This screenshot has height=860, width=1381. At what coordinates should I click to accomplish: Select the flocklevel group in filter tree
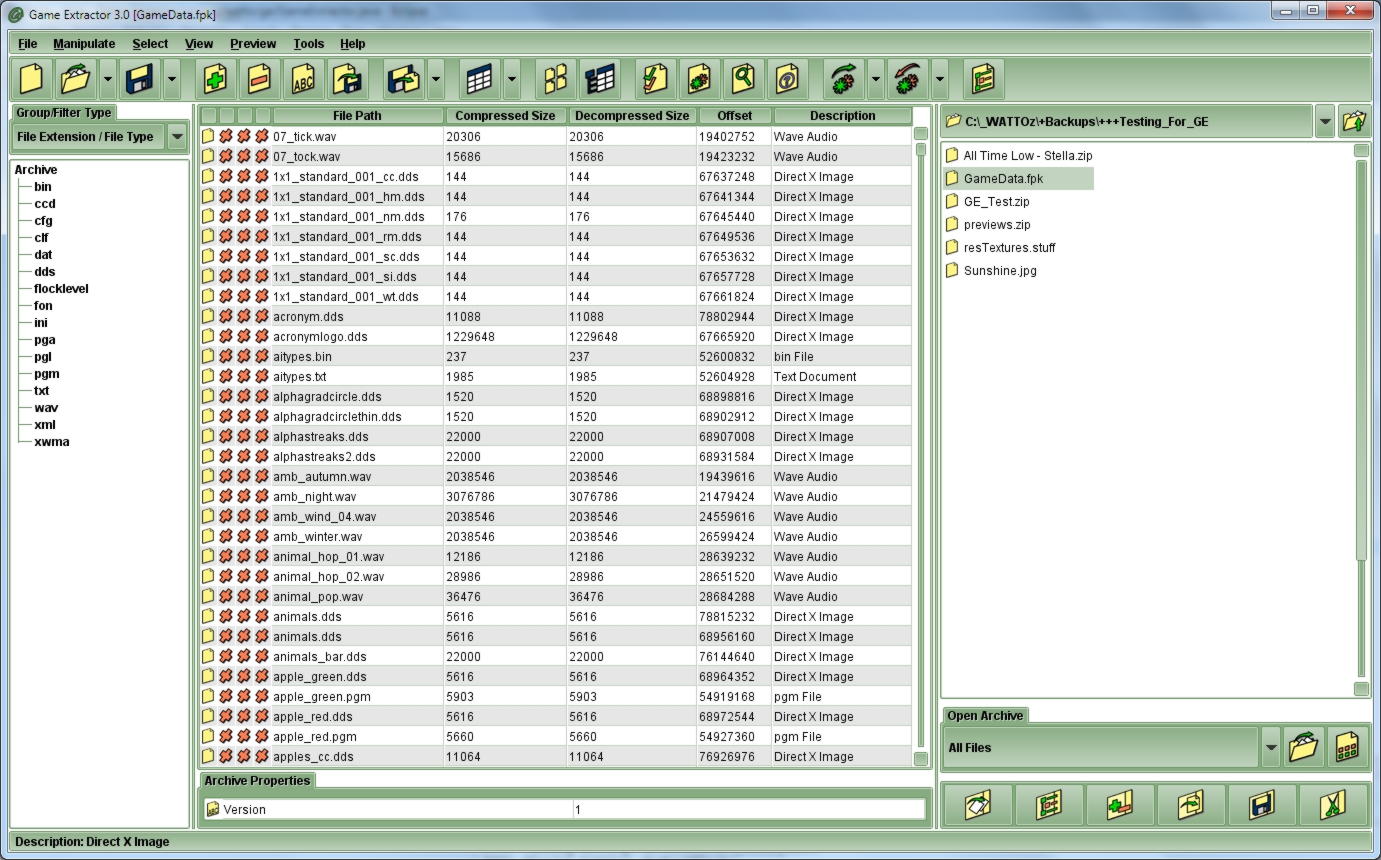[61, 289]
